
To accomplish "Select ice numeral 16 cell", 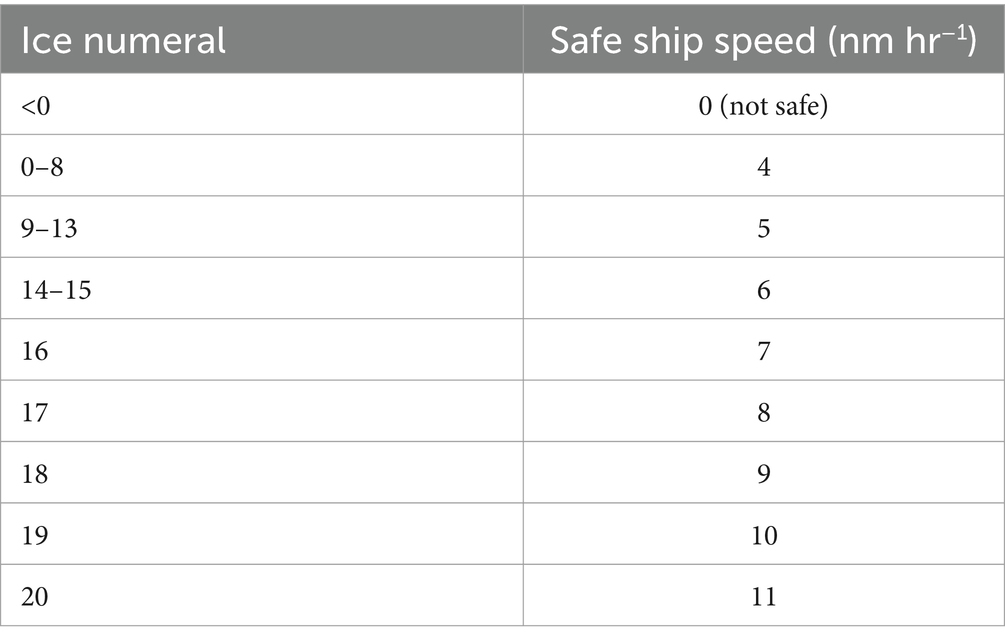I will [x=262, y=350].
